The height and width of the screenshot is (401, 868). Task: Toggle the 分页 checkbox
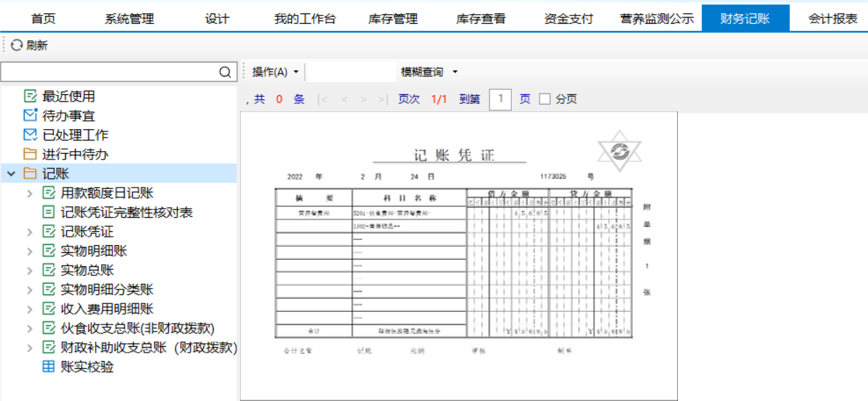click(x=545, y=99)
